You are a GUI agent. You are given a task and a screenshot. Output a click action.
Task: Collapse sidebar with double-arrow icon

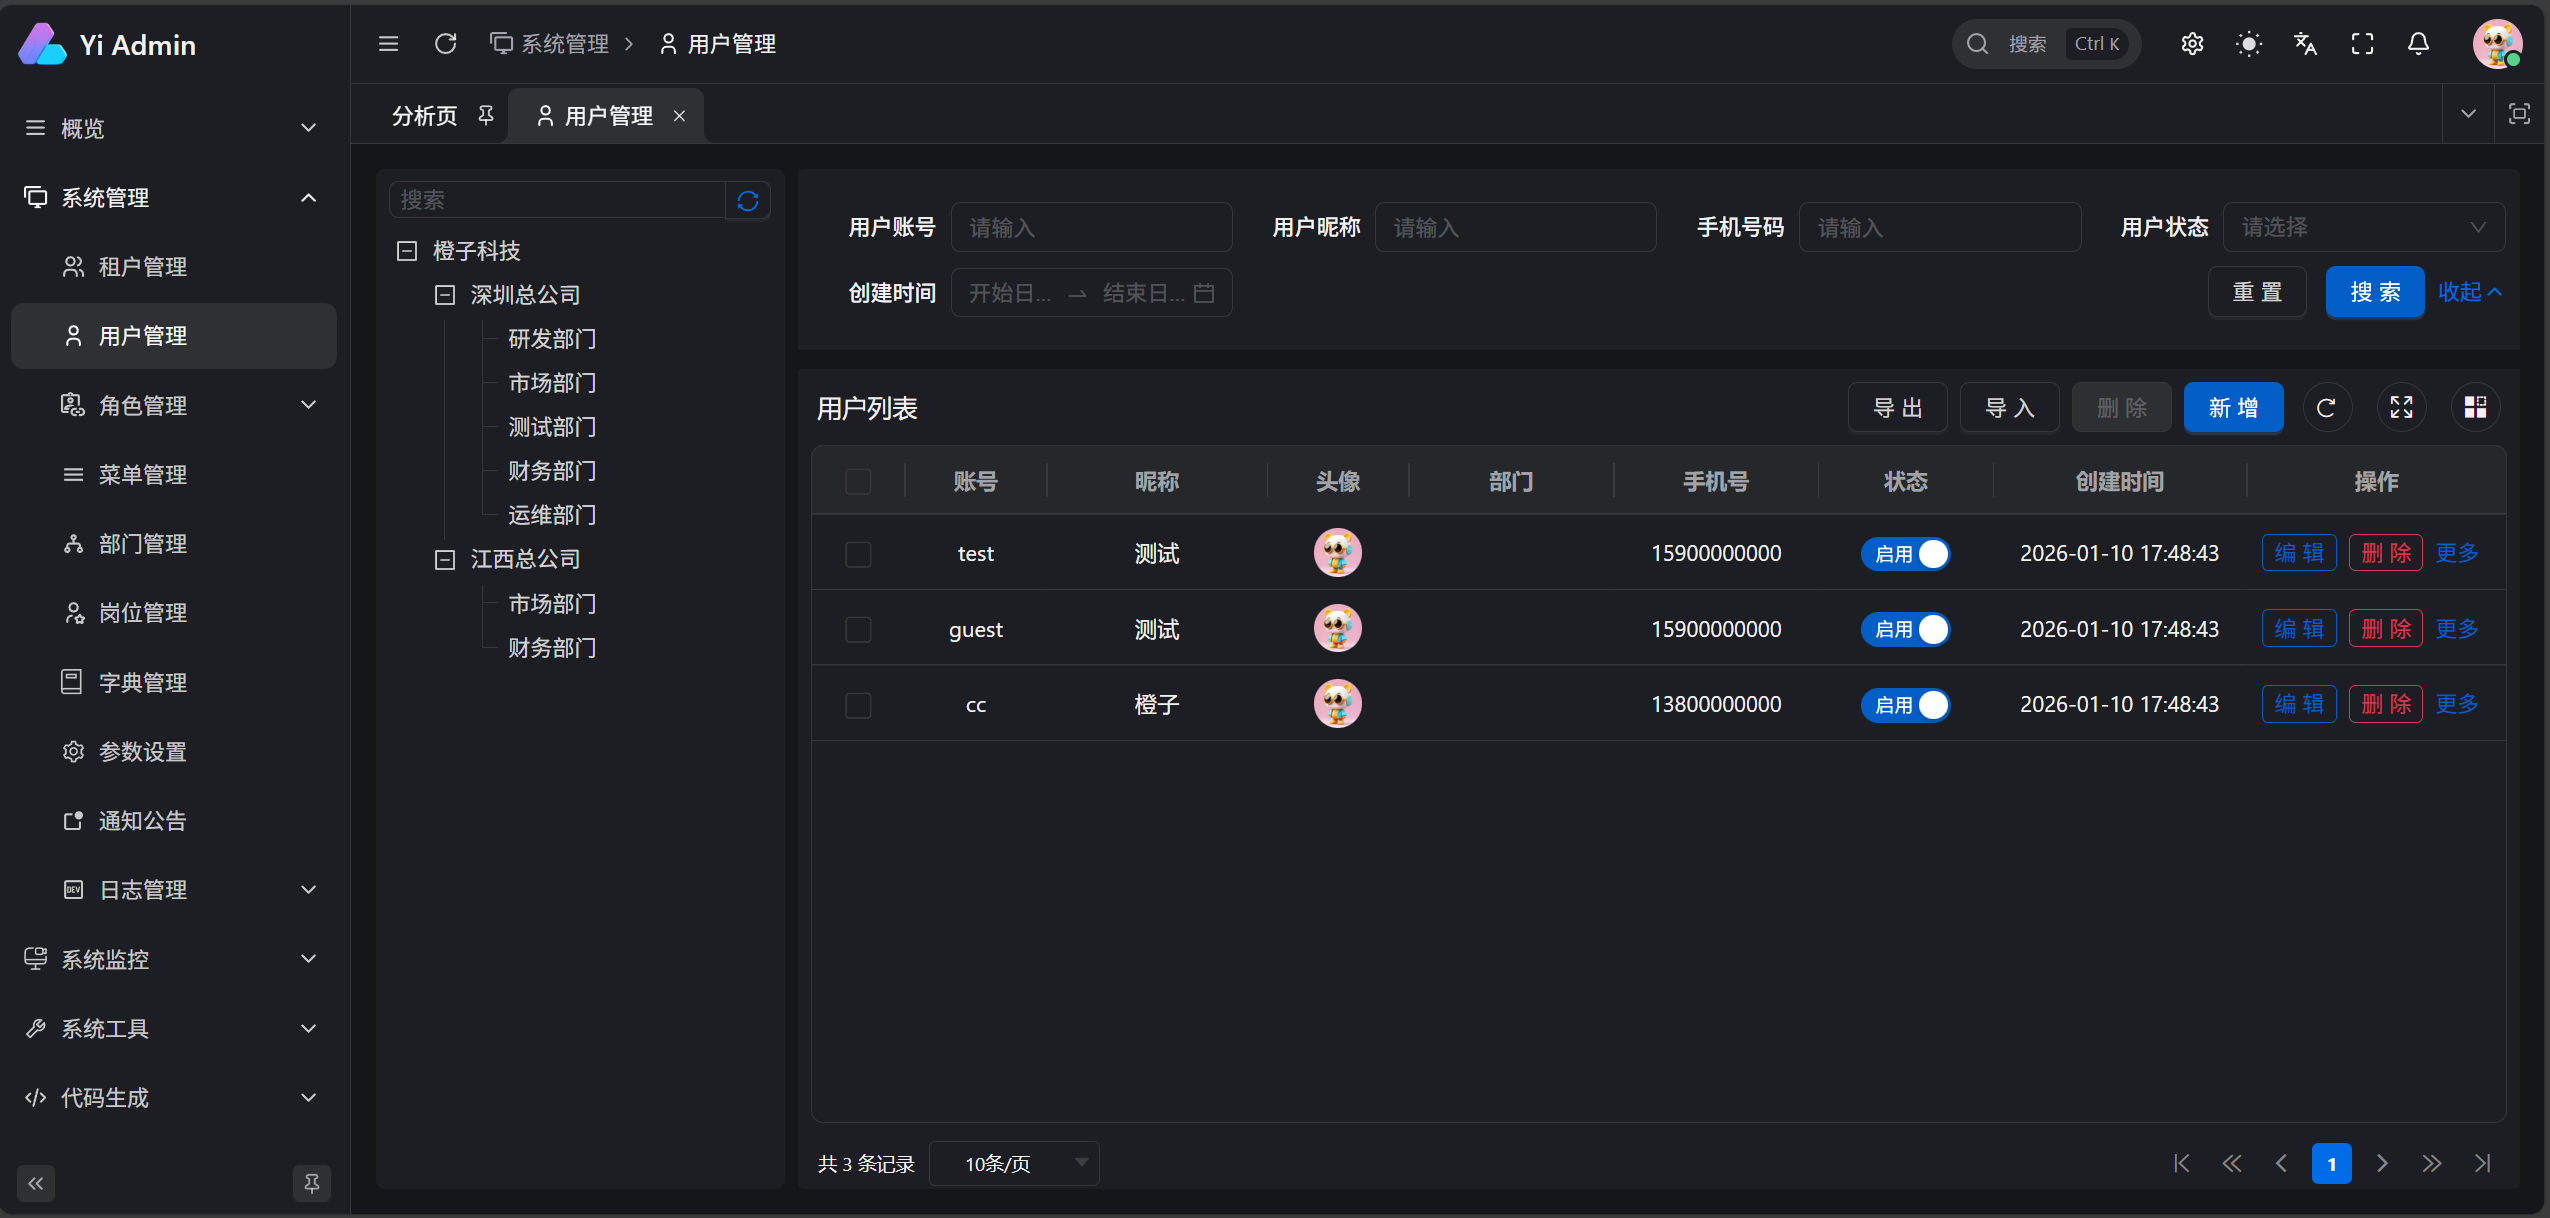36,1183
